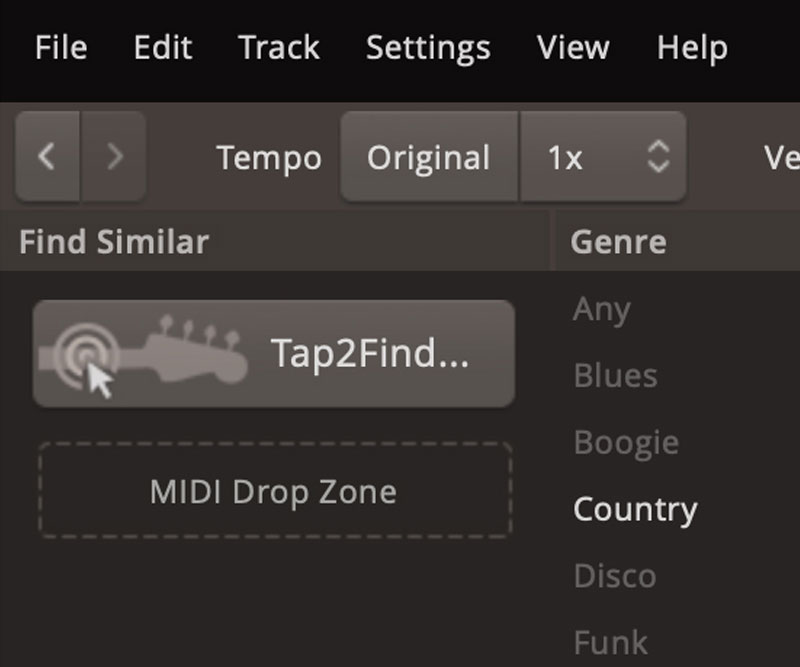Select the Boogie genre filter
This screenshot has height=667, width=800.
click(x=626, y=442)
